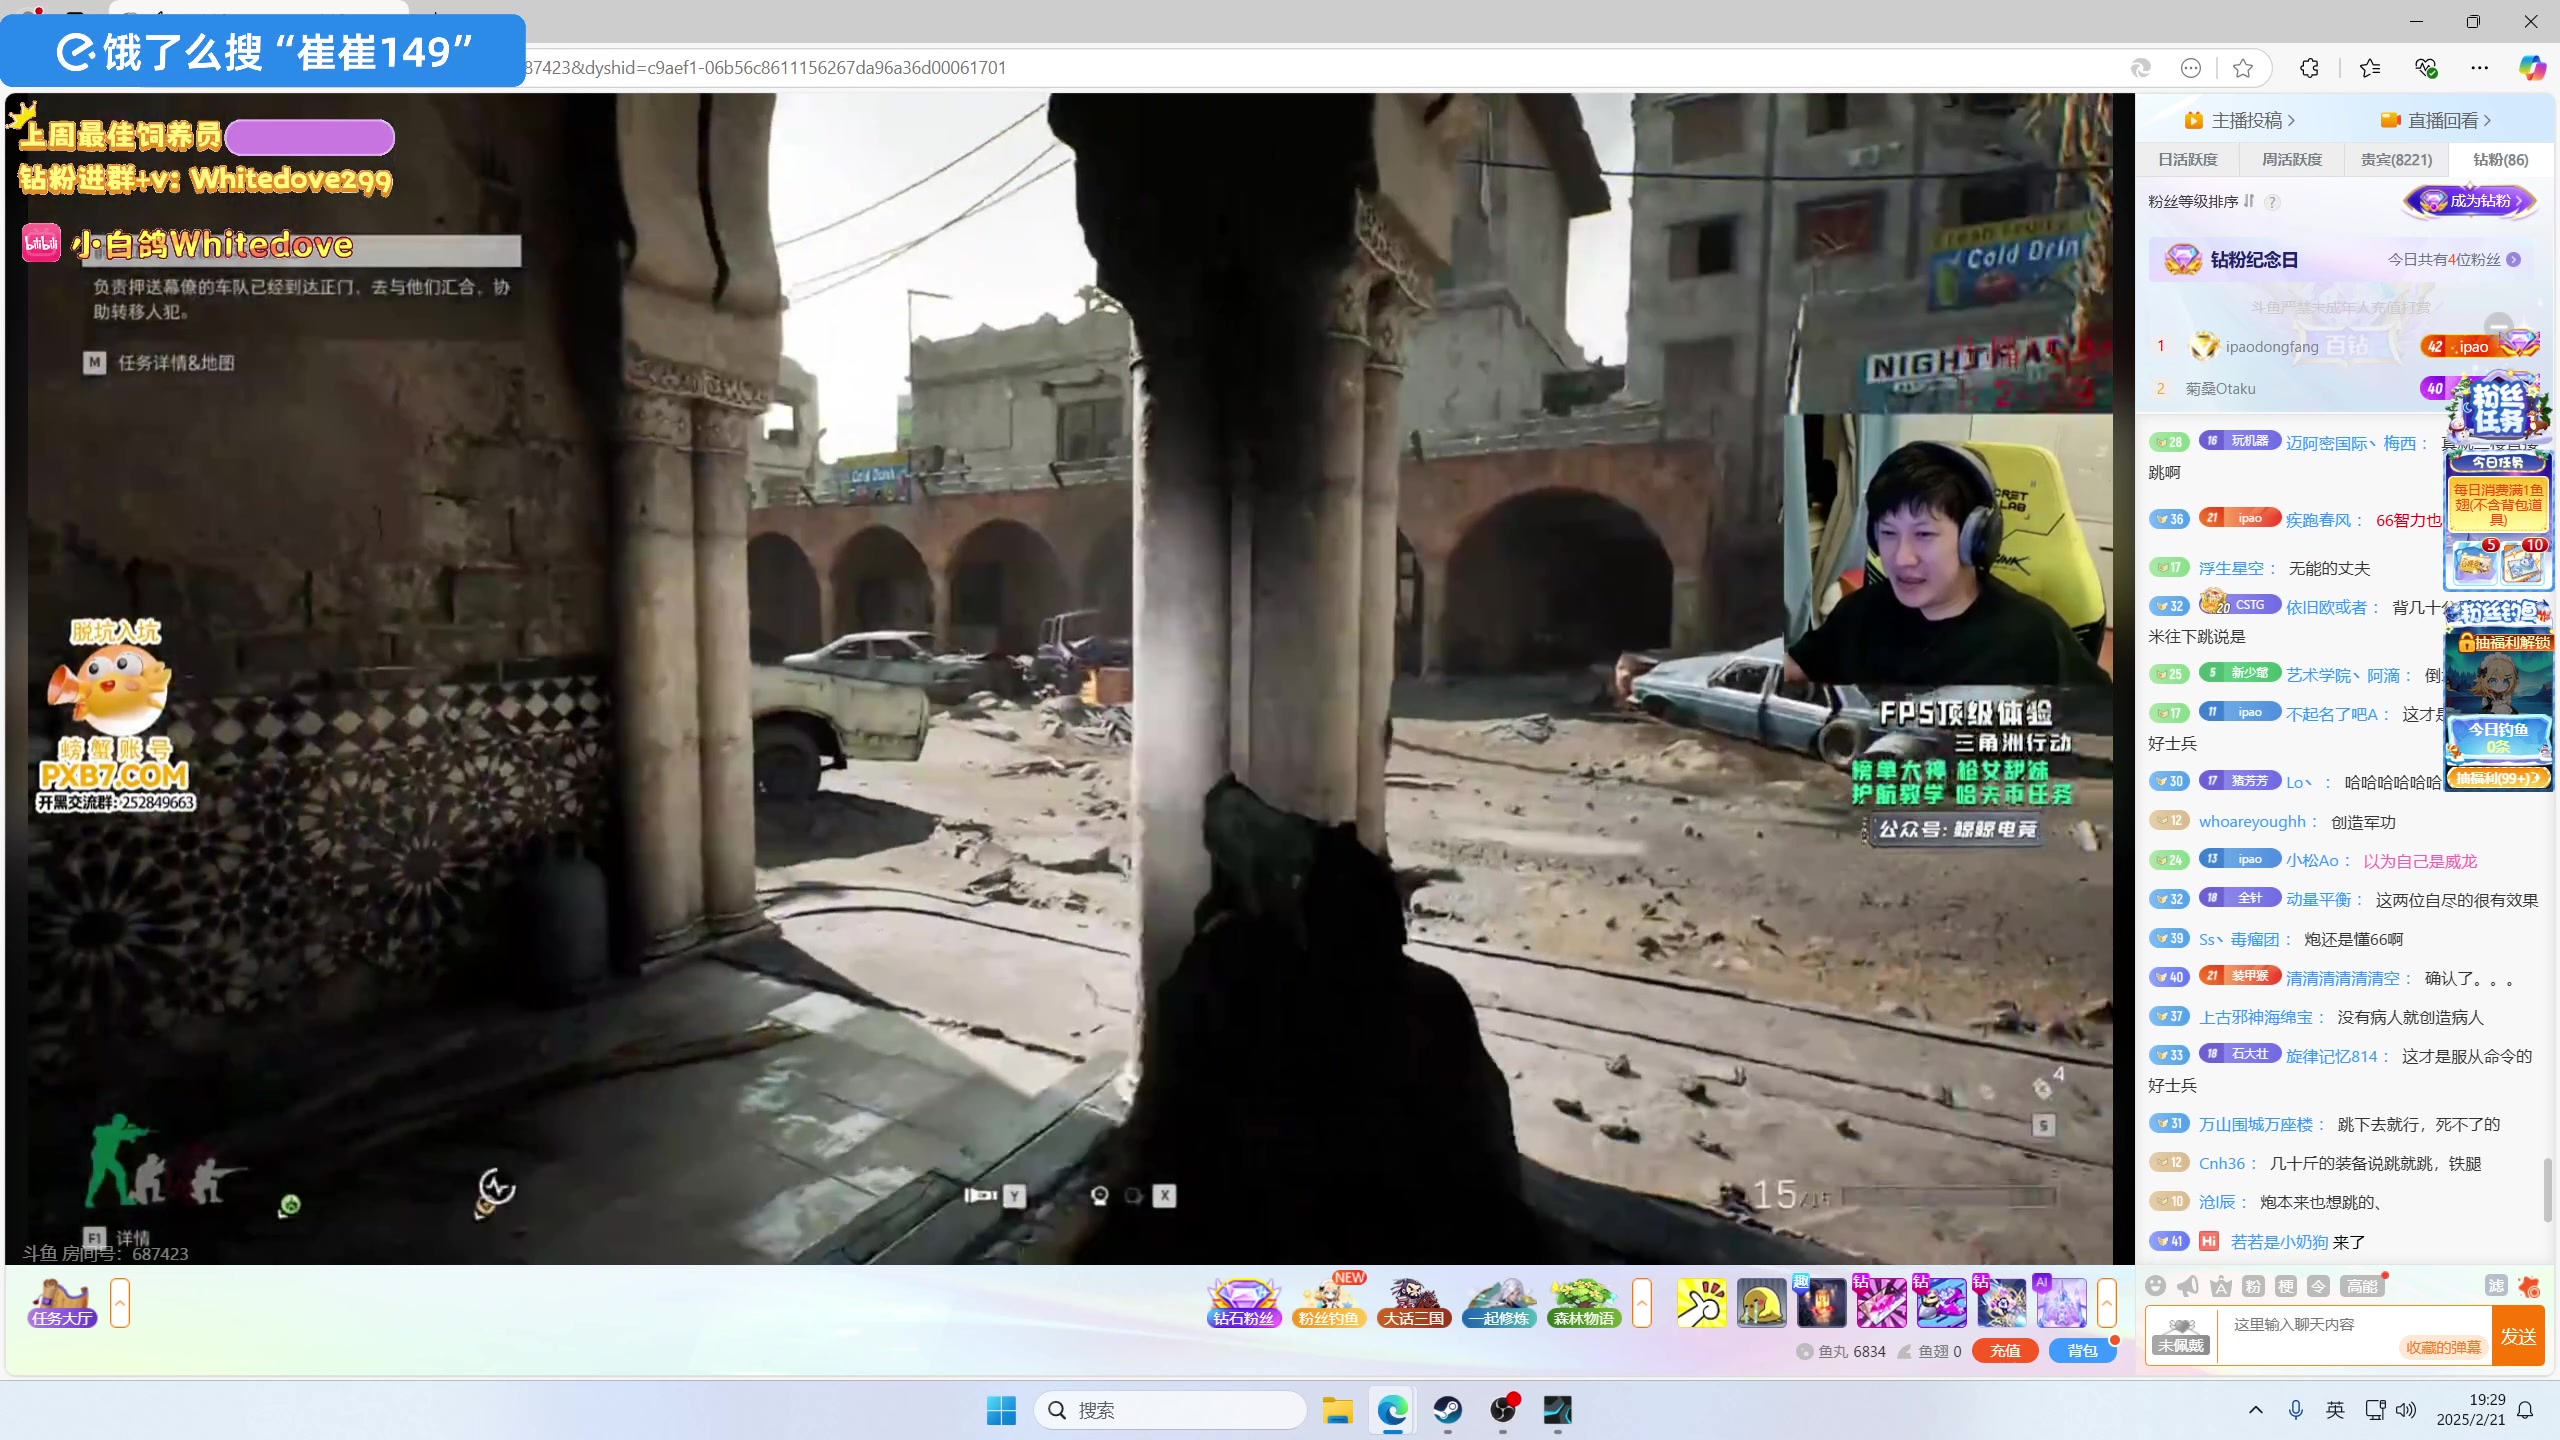Image resolution: width=2560 pixels, height=1440 pixels.
Task: Show hidden system tray icons chevron
Action: coord(2256,1410)
